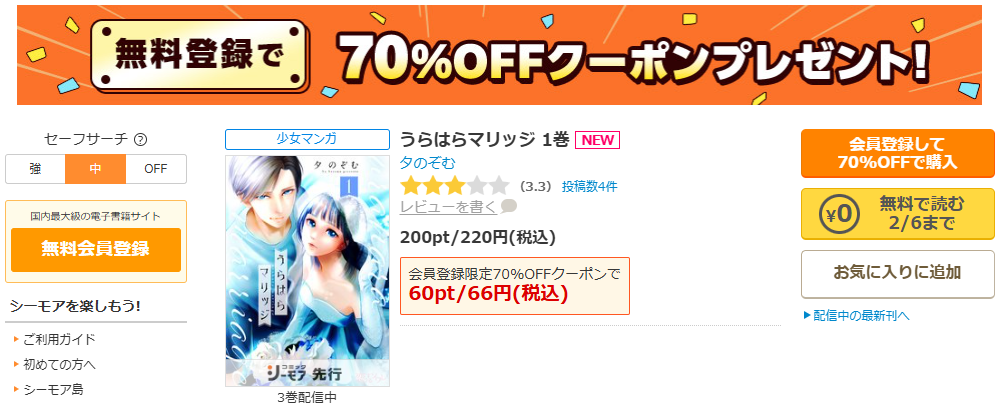Click the NEW badge beside the title

(597, 139)
